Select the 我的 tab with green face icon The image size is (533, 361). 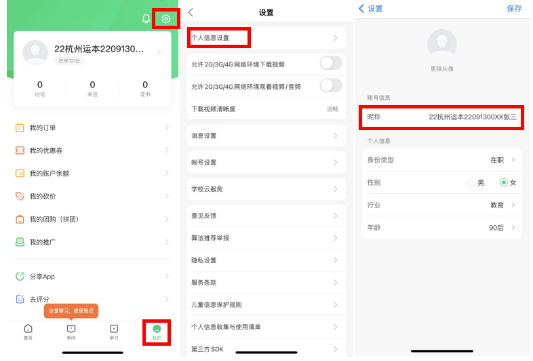(x=156, y=332)
